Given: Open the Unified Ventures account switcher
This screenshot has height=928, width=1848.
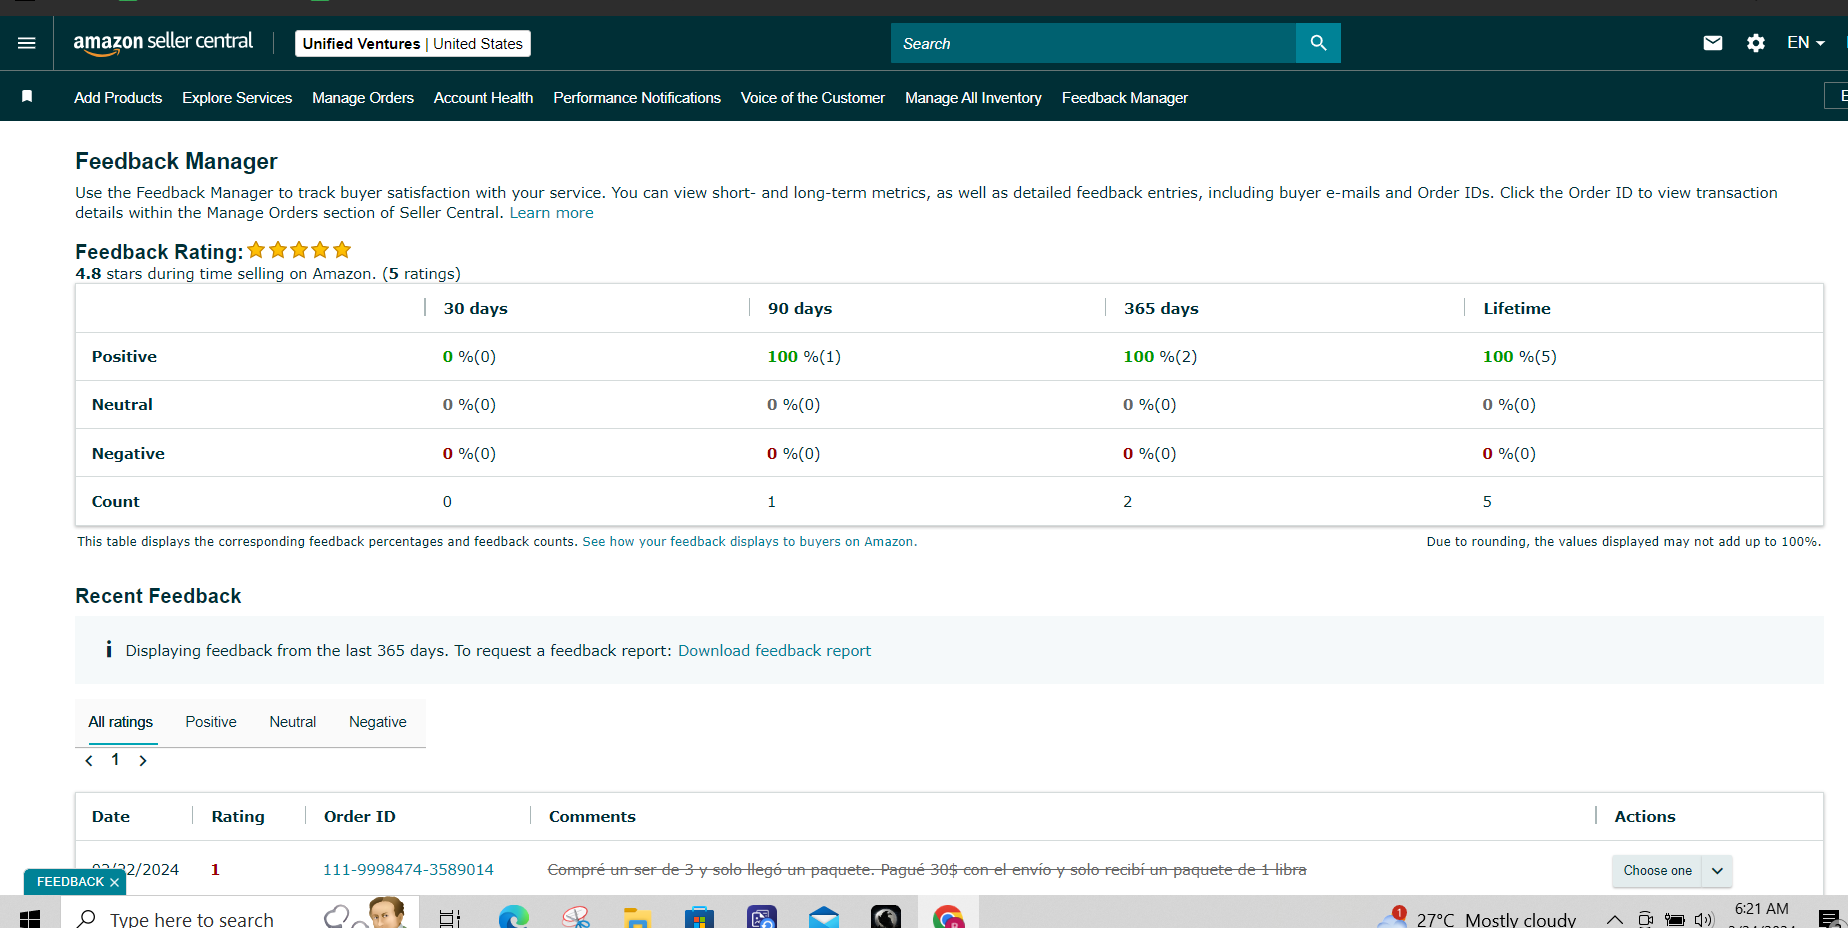Looking at the screenshot, I should (413, 43).
